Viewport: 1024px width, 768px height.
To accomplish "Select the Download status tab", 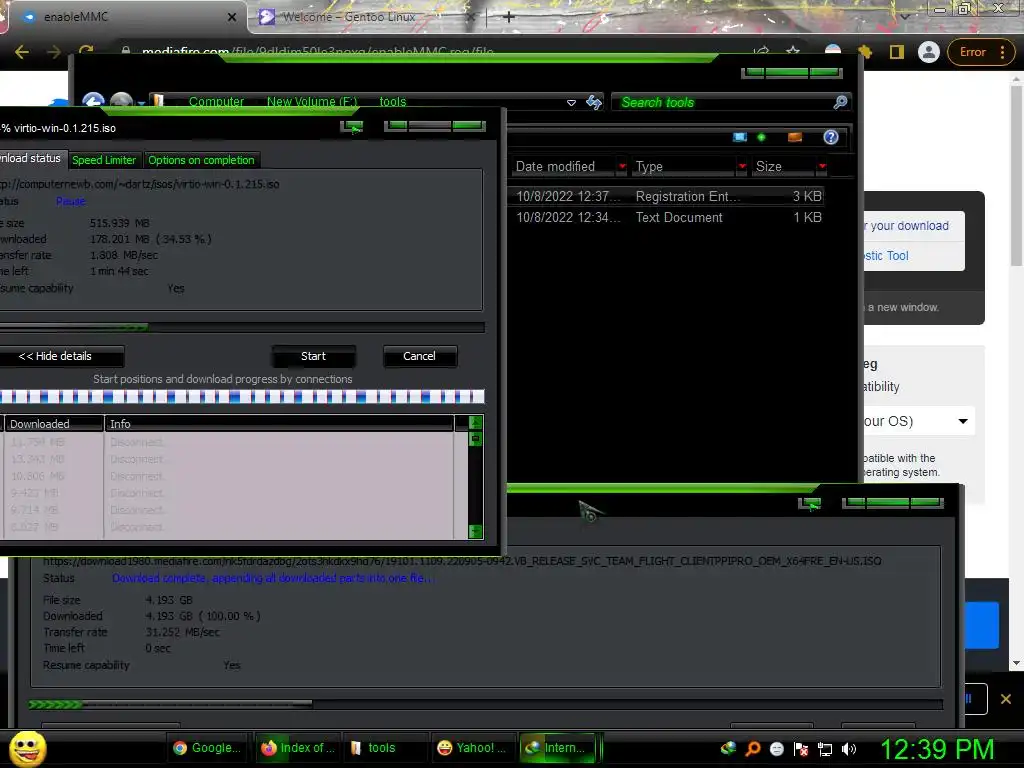I will (31, 159).
